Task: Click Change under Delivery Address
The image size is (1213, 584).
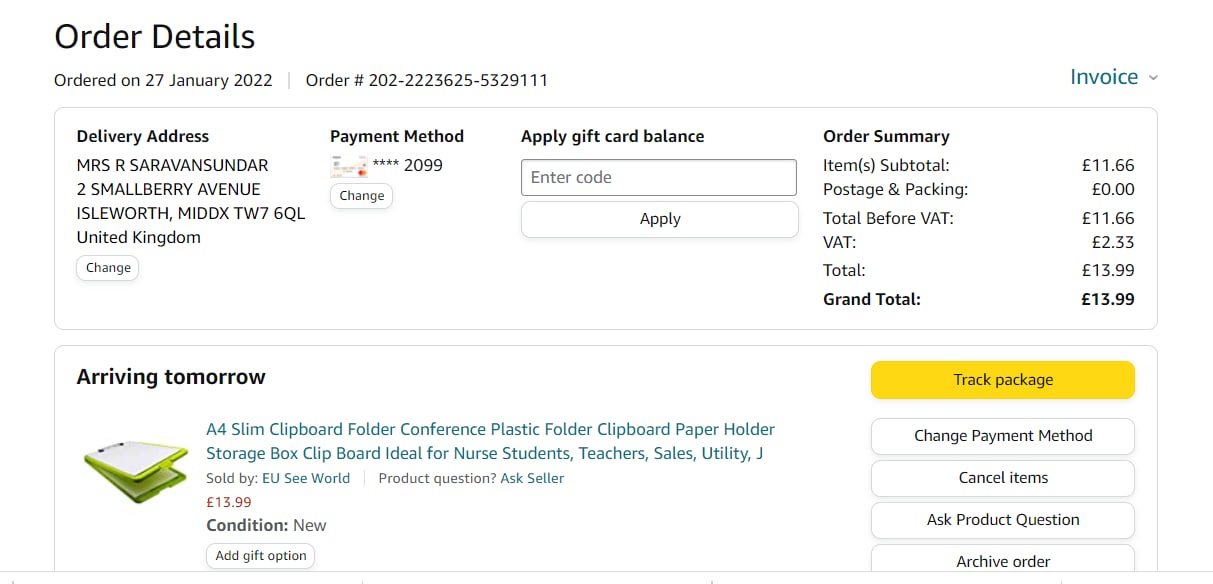Action: pos(108,268)
